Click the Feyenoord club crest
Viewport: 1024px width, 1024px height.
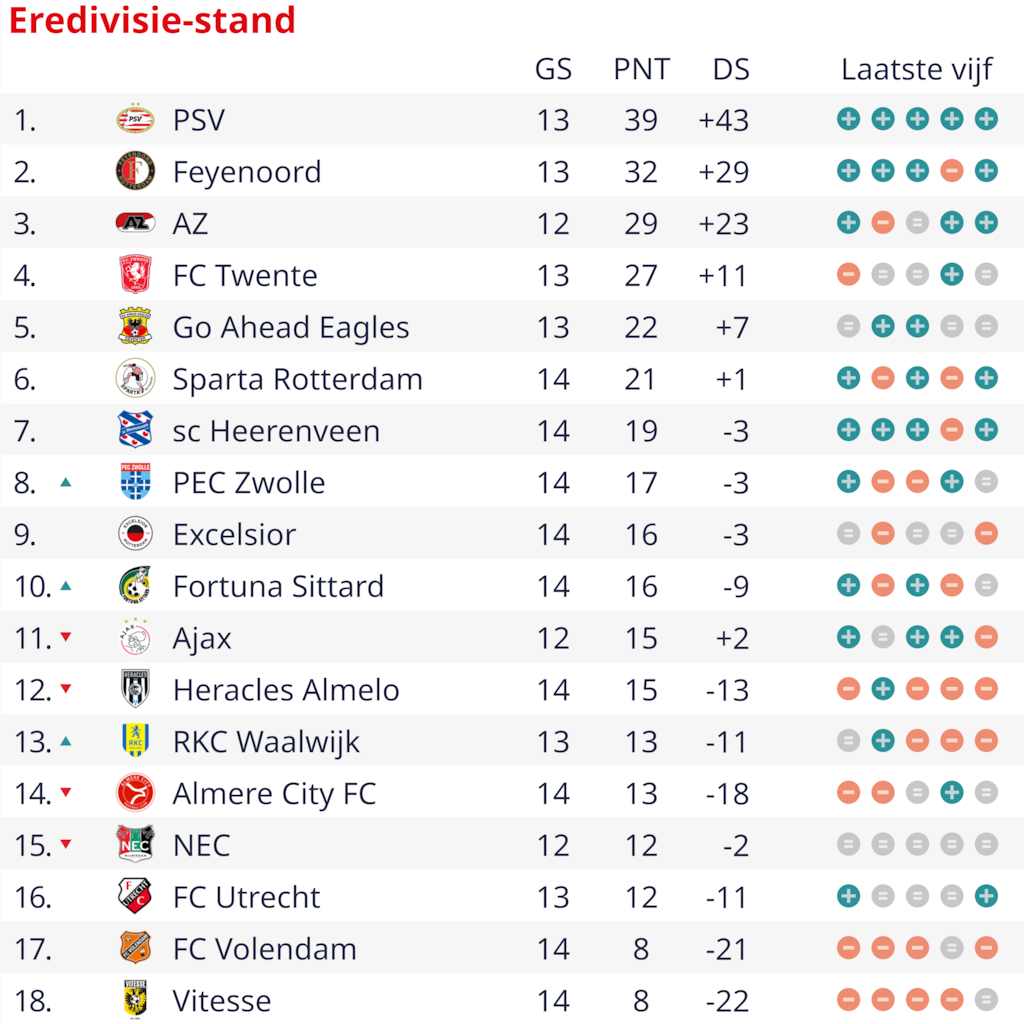pyautogui.click(x=135, y=172)
